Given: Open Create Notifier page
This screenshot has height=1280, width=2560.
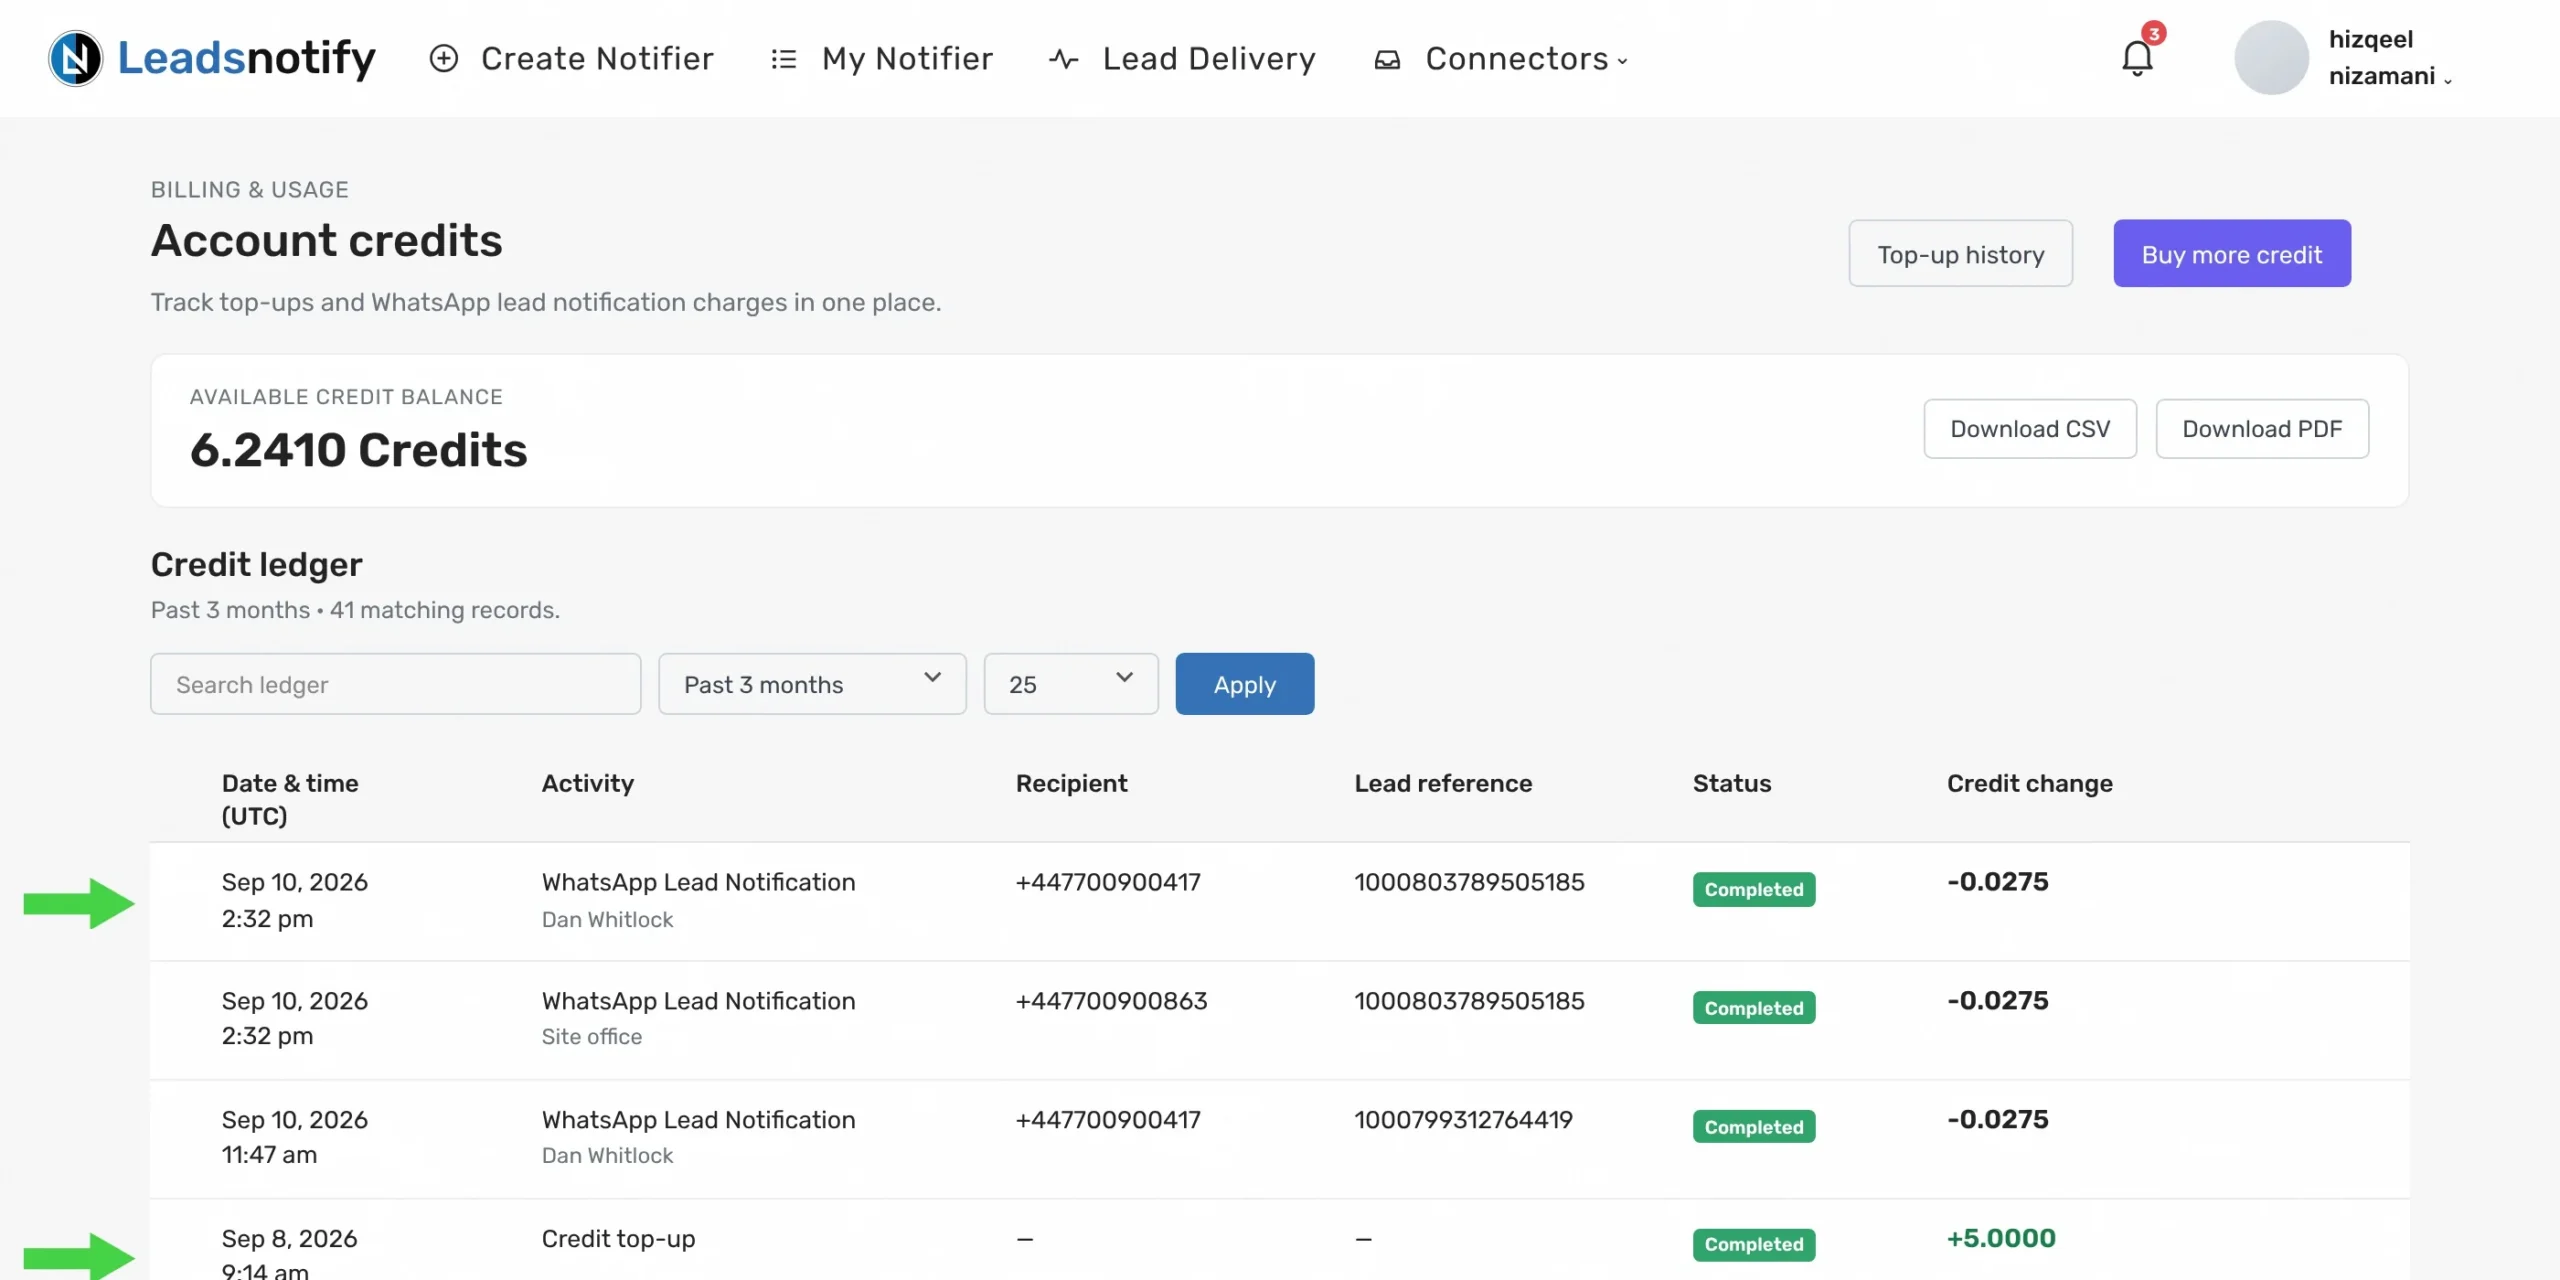Looking at the screenshot, I should [x=597, y=59].
